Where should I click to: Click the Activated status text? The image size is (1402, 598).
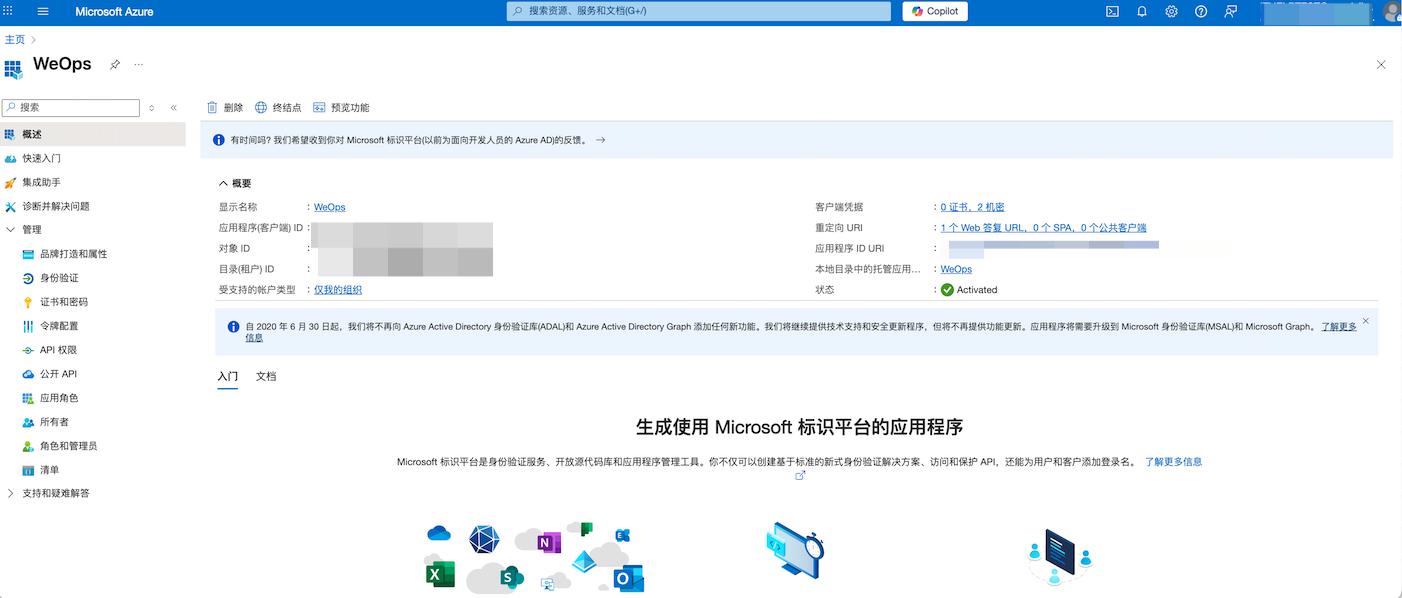point(977,290)
